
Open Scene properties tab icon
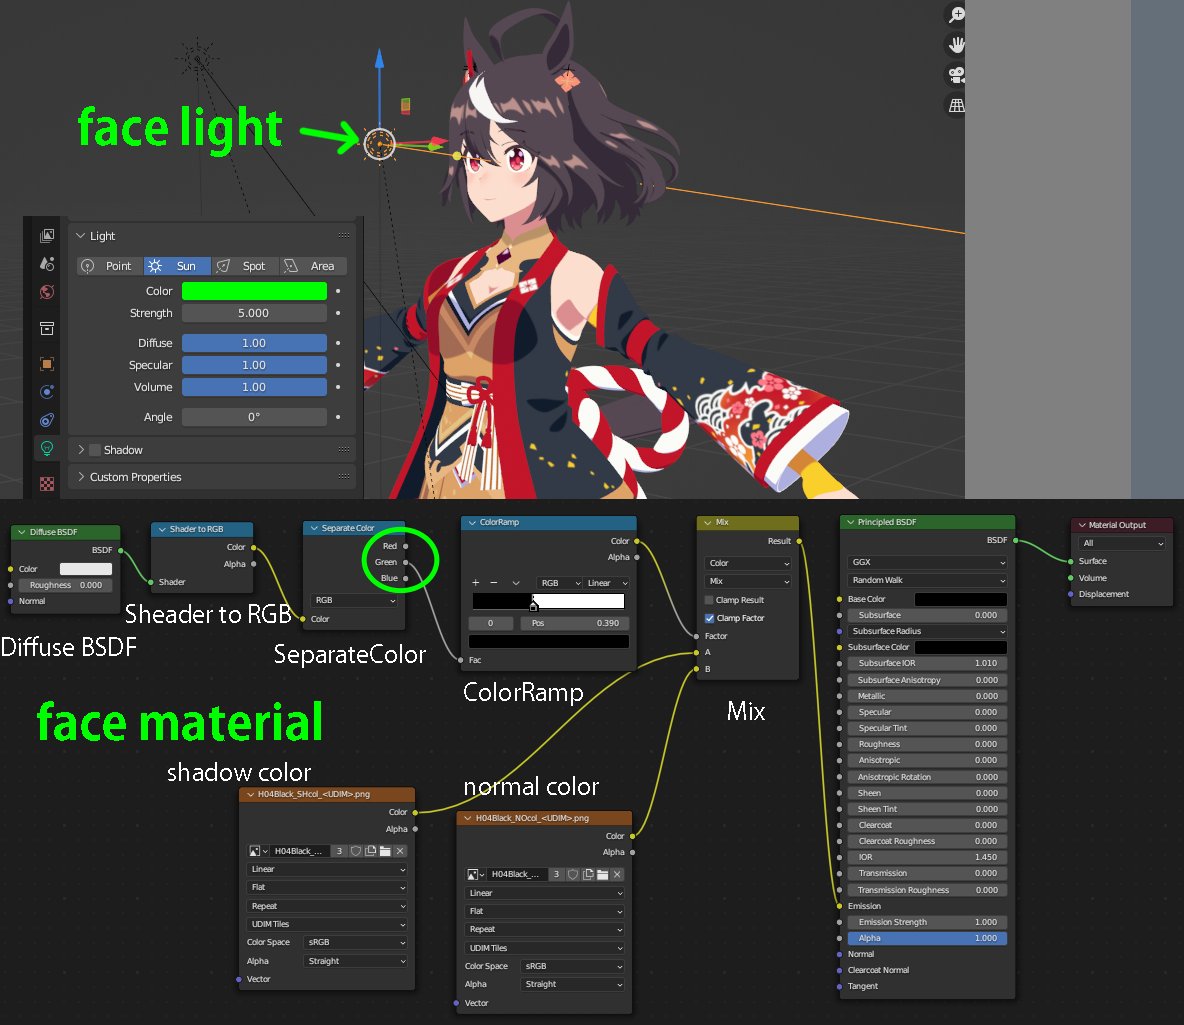coord(47,264)
